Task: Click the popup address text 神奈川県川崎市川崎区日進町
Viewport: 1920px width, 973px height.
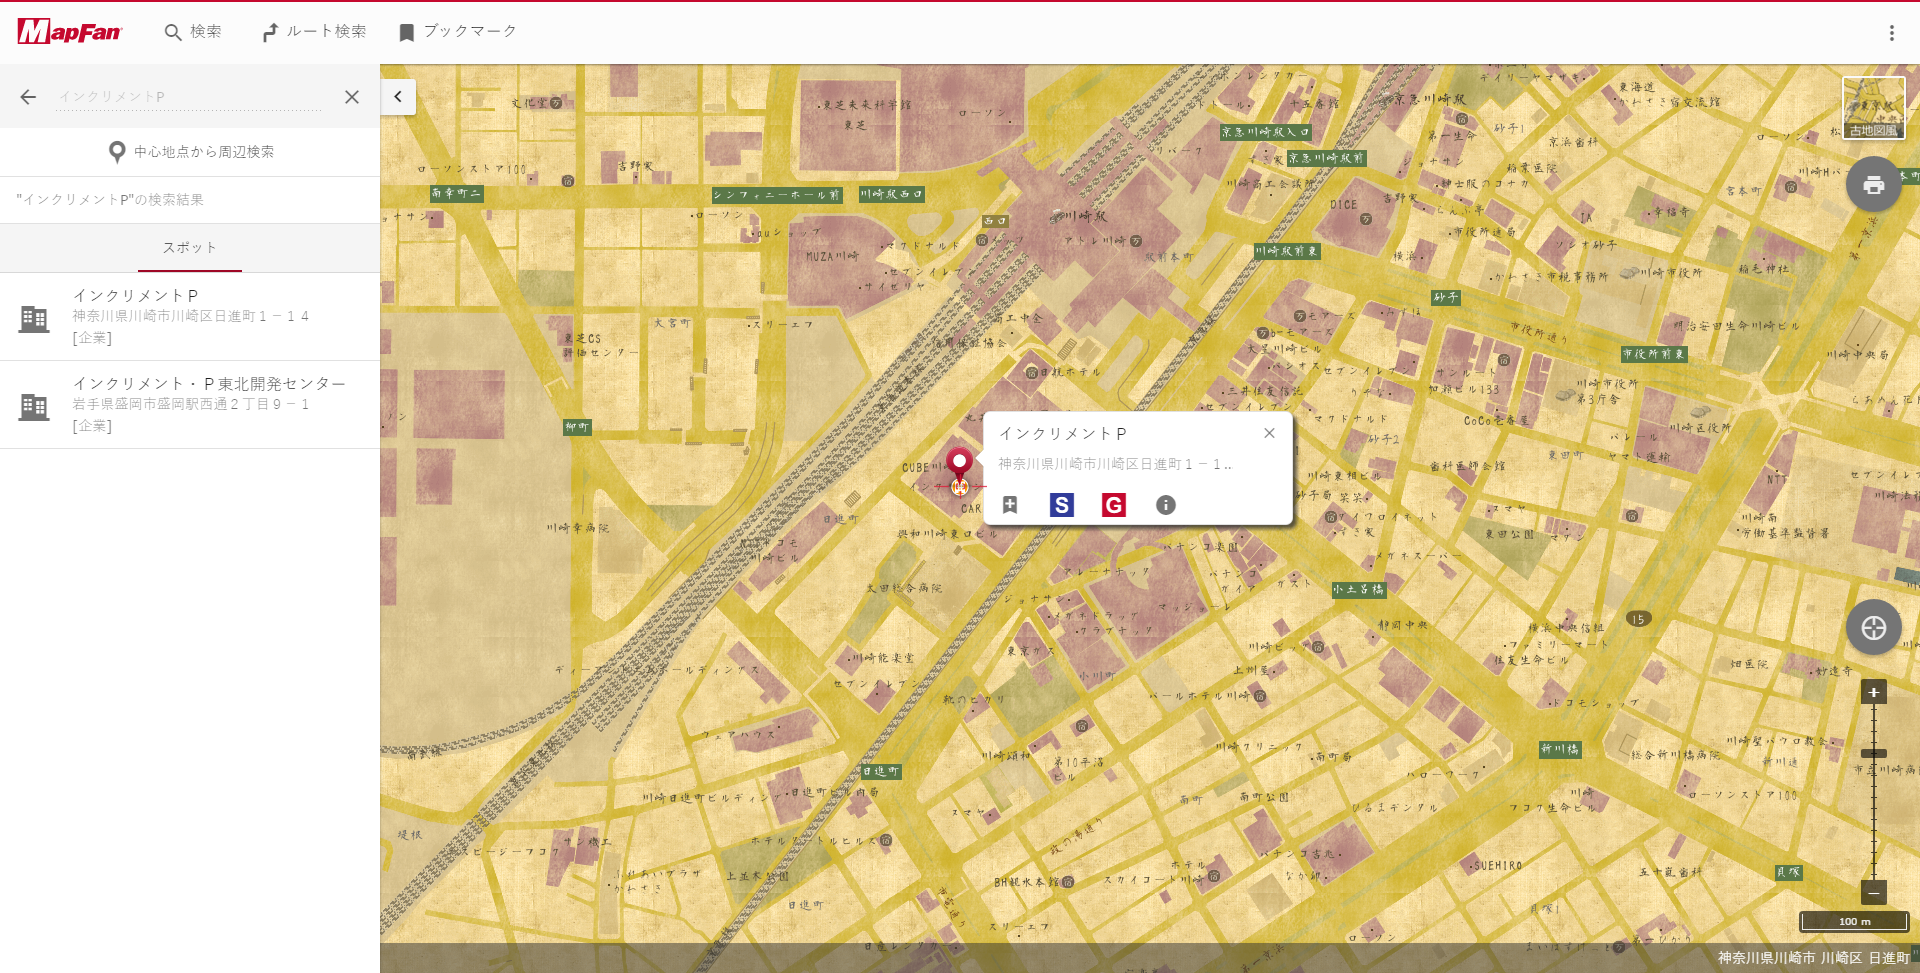Action: [x=1115, y=464]
